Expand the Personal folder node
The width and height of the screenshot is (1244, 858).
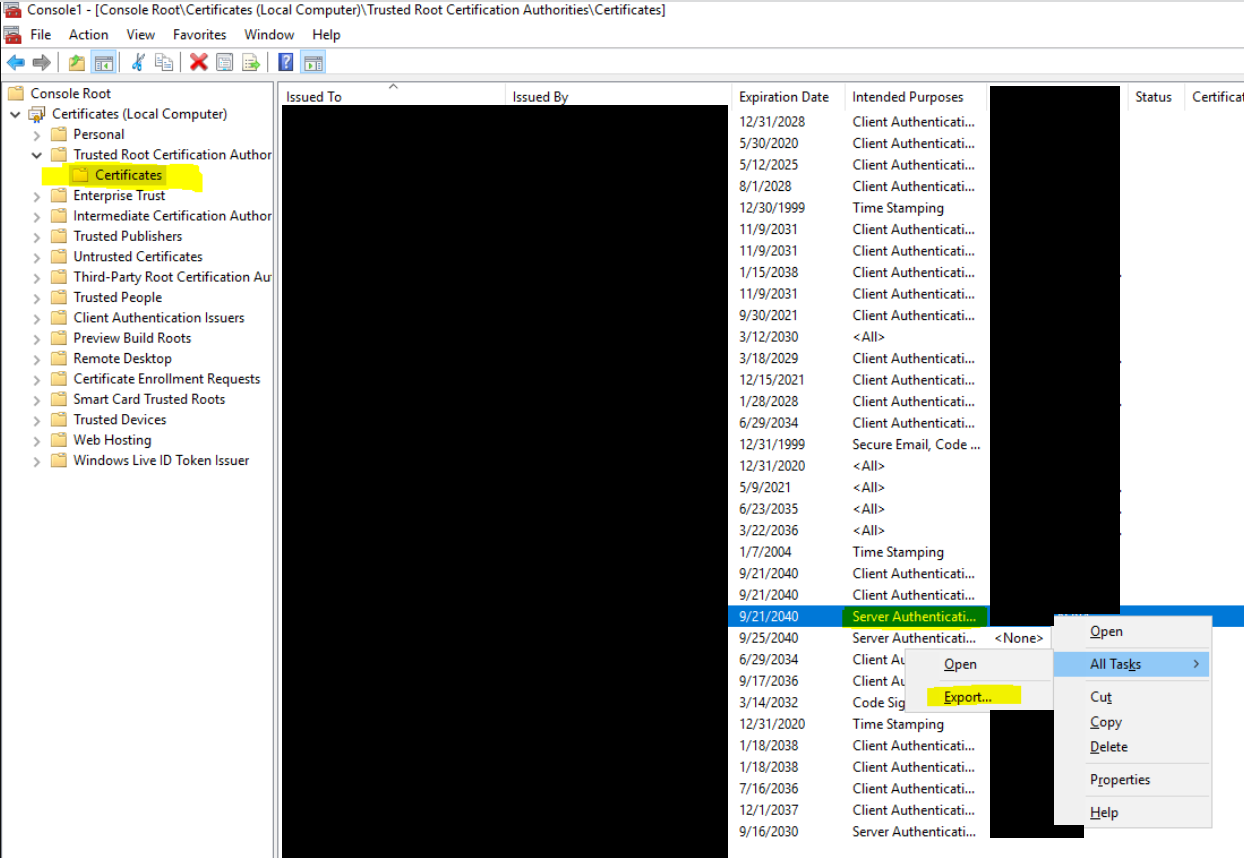click(37, 135)
